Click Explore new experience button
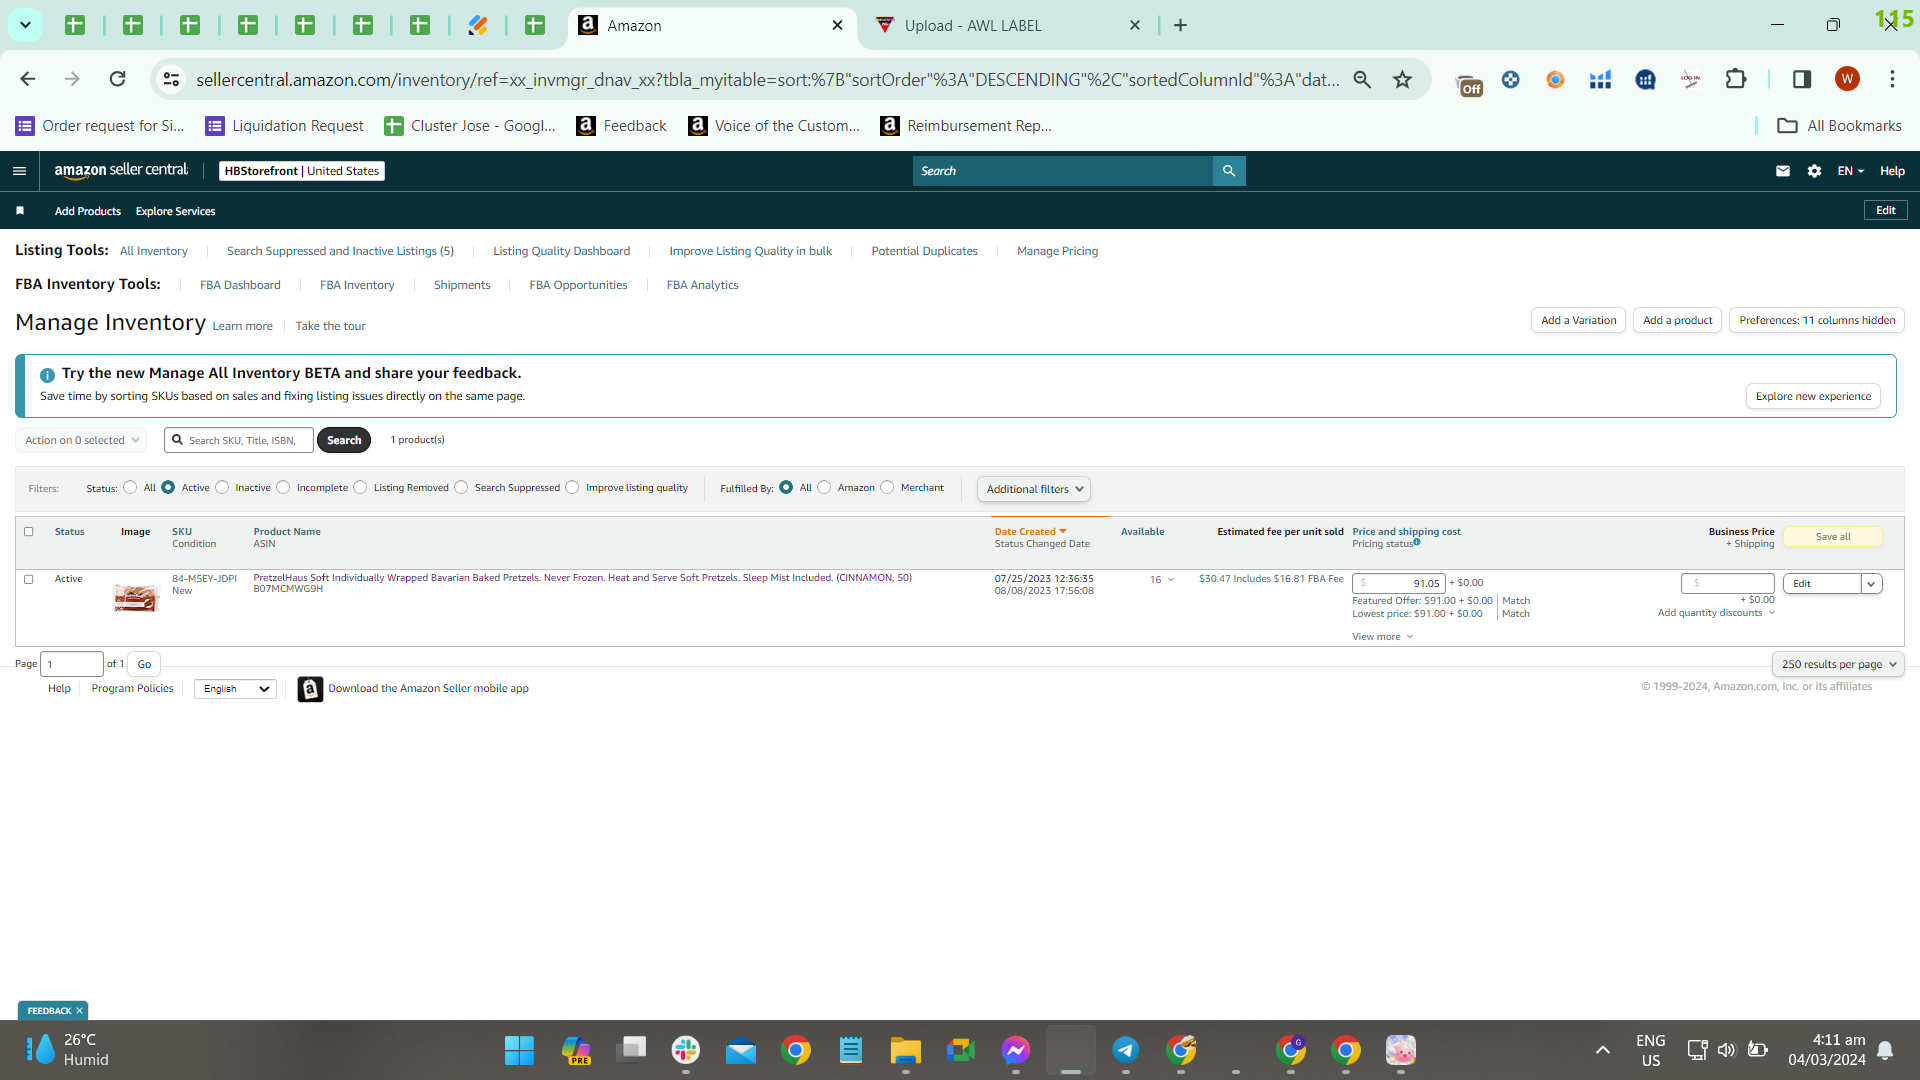The image size is (1920, 1080). [1813, 396]
